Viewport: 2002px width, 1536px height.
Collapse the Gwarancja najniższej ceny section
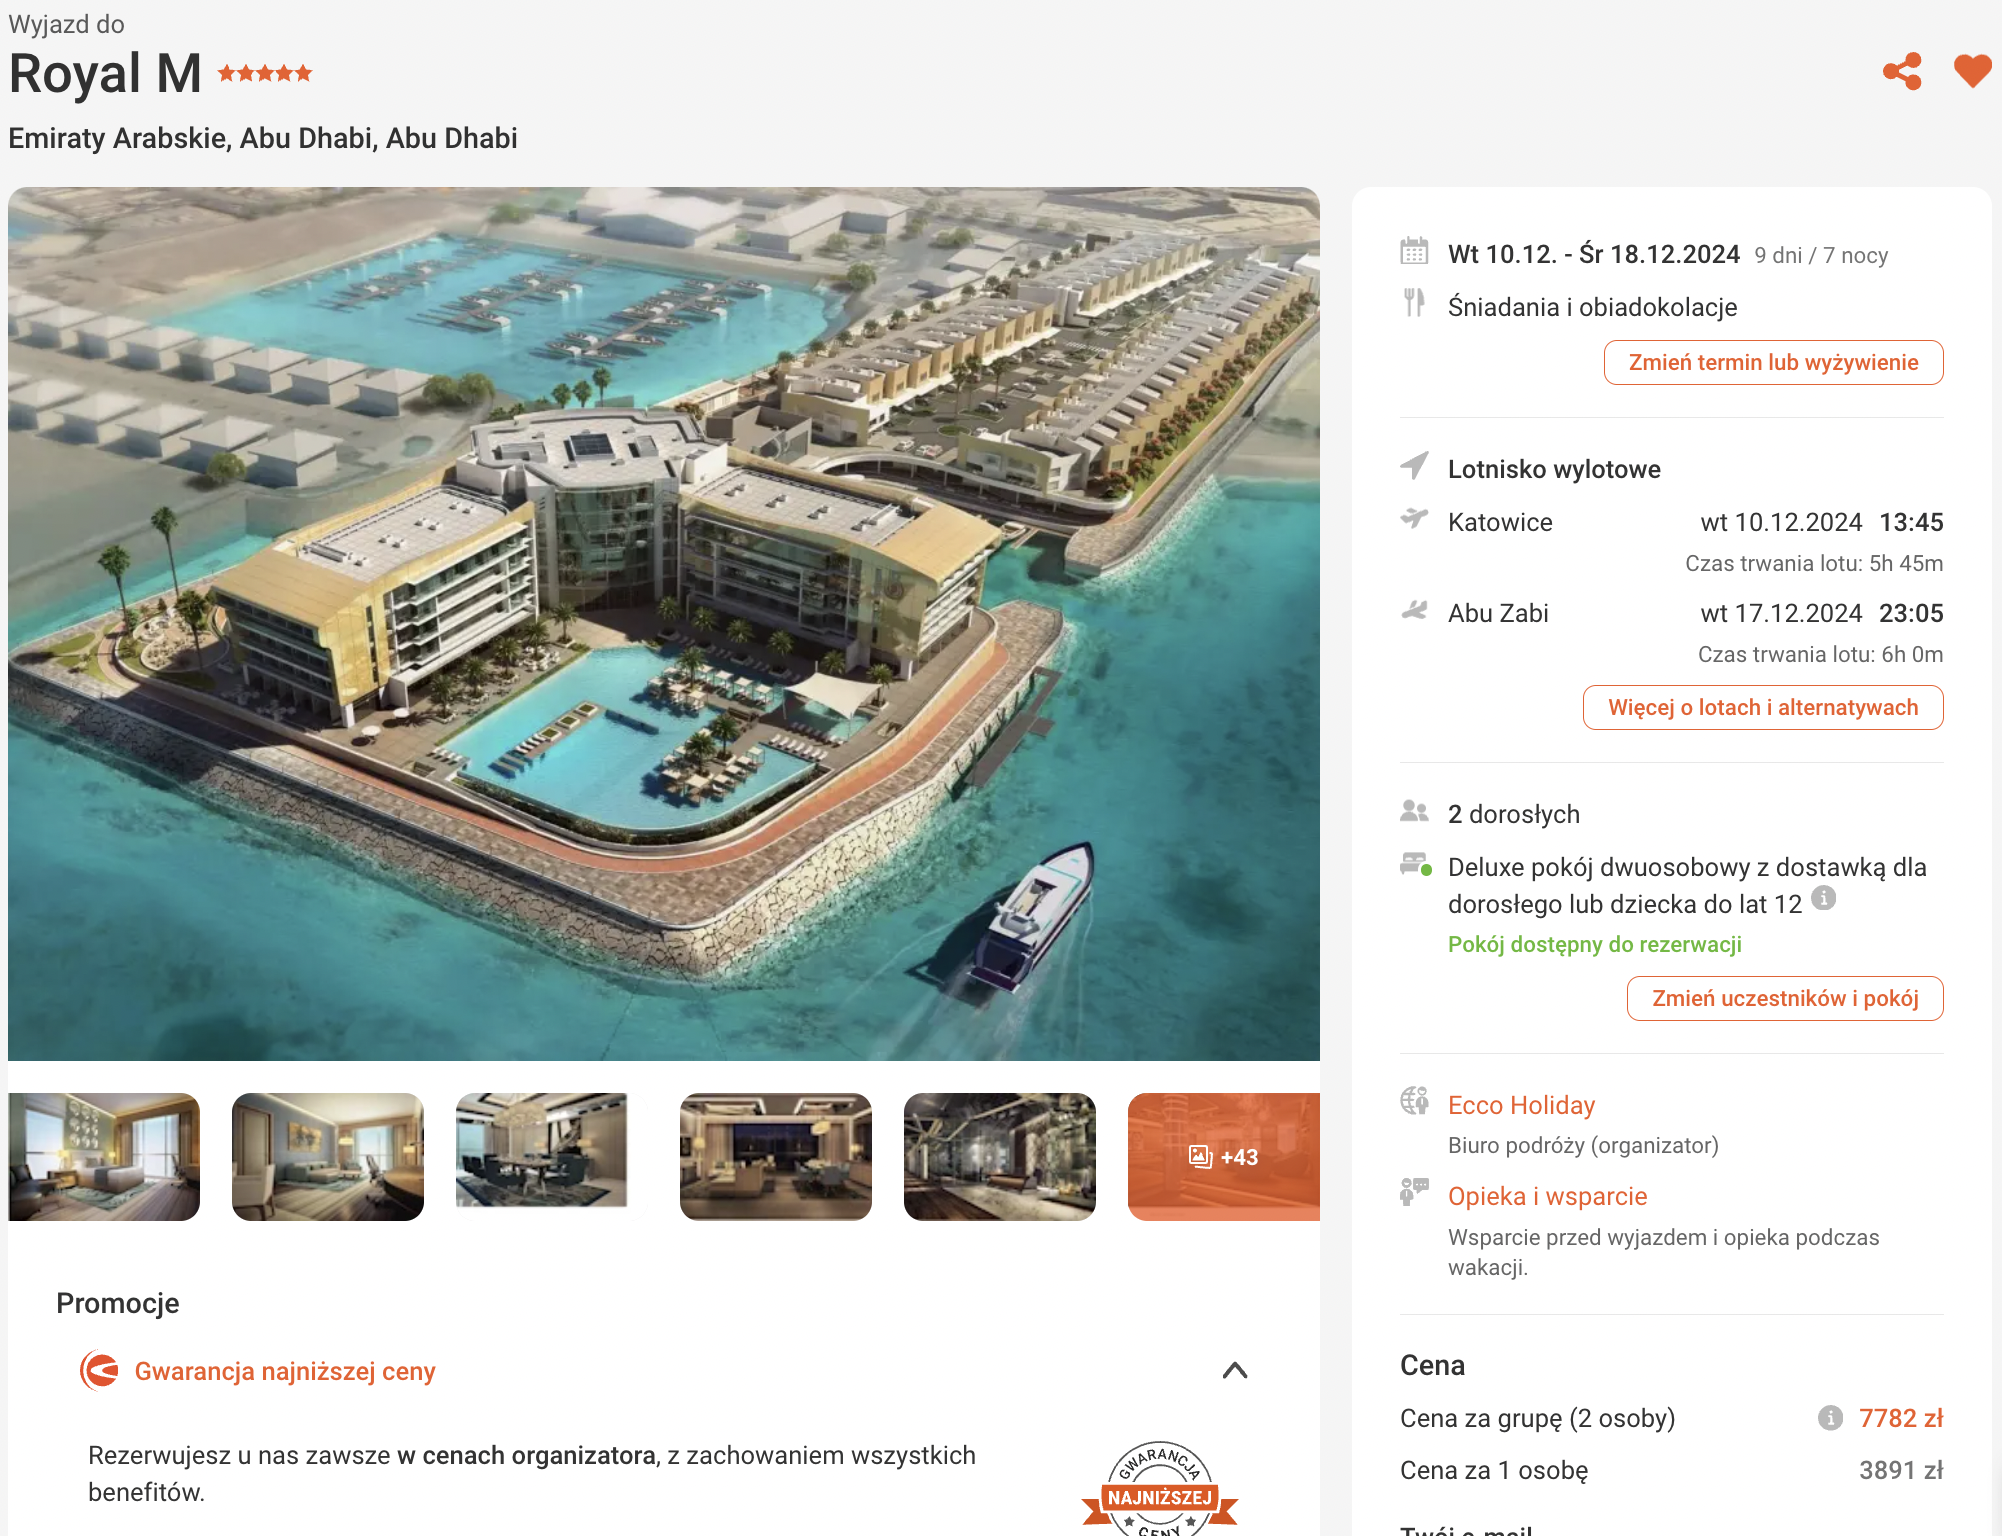click(1235, 1371)
